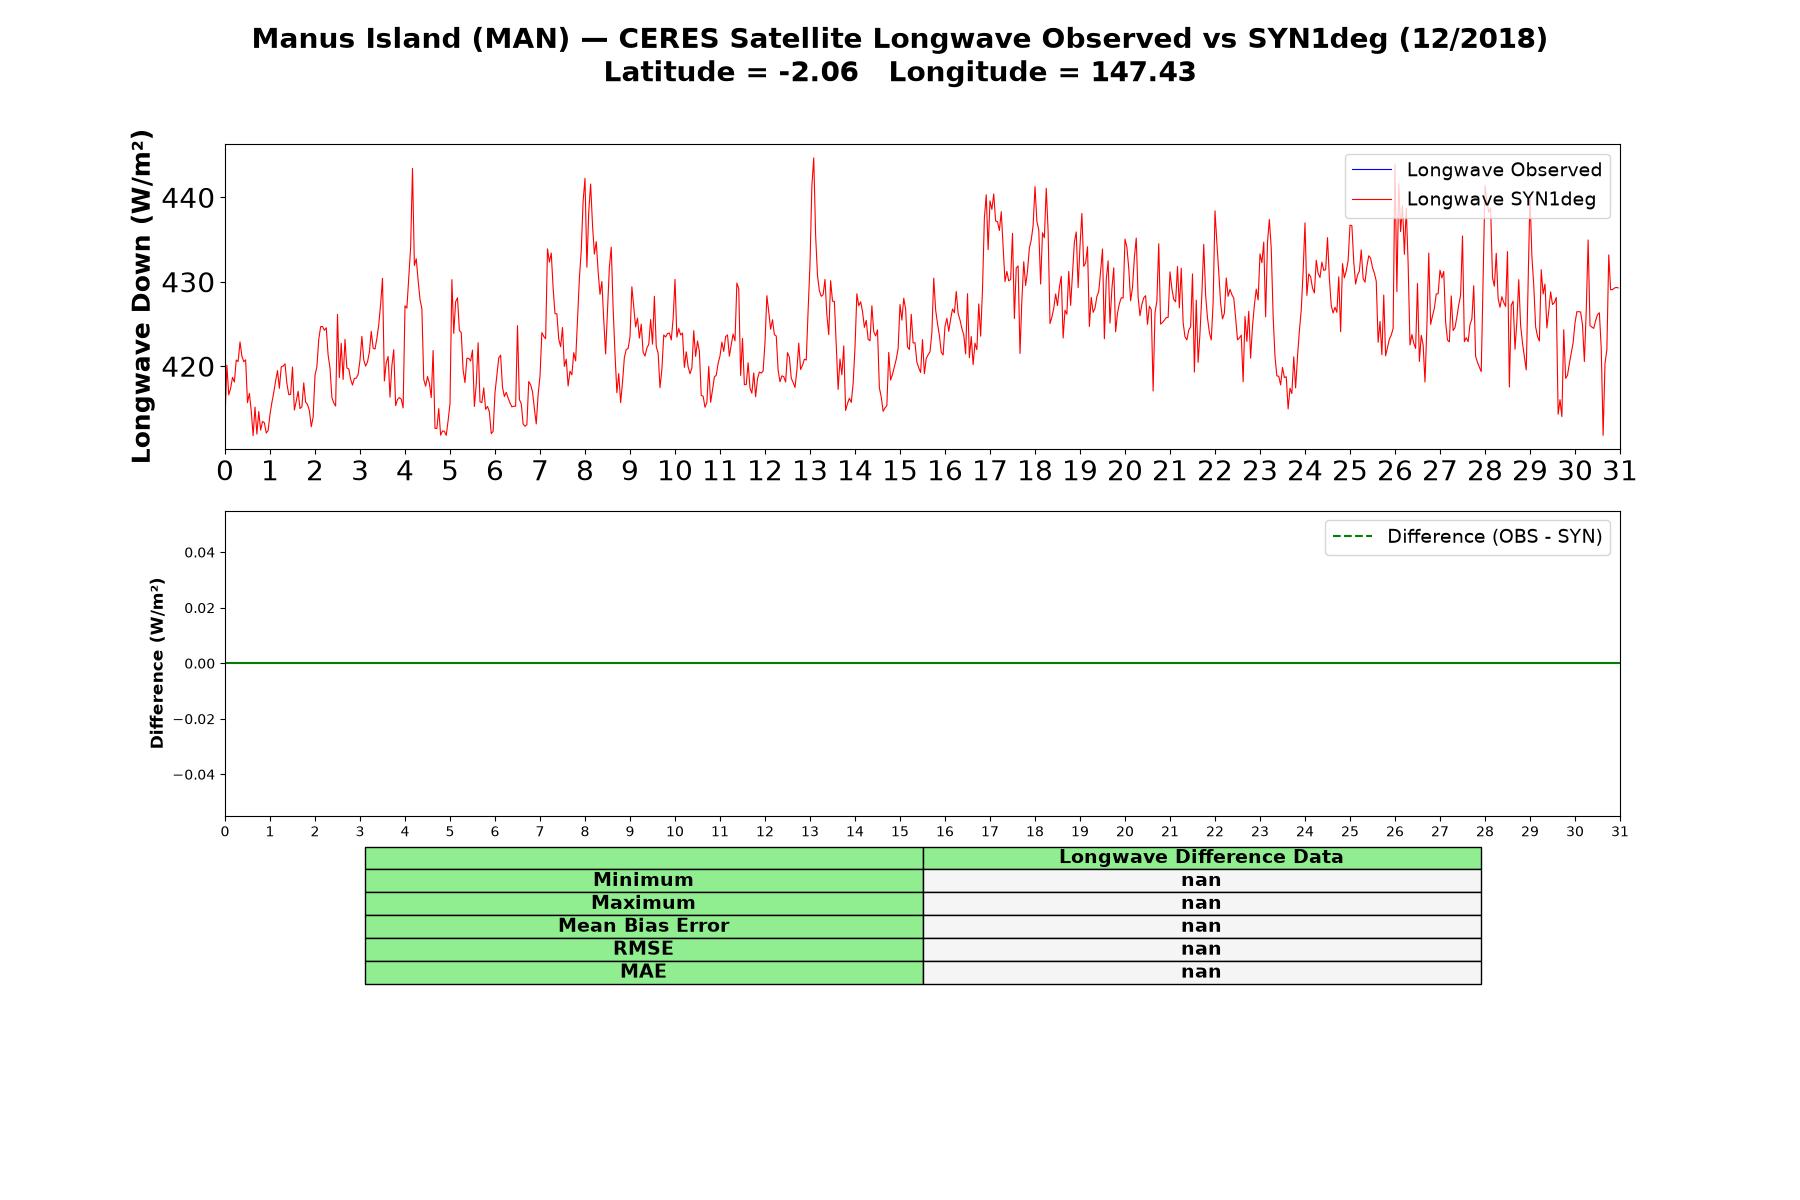Click the red SYN1deg legend line swatch

click(x=1372, y=200)
